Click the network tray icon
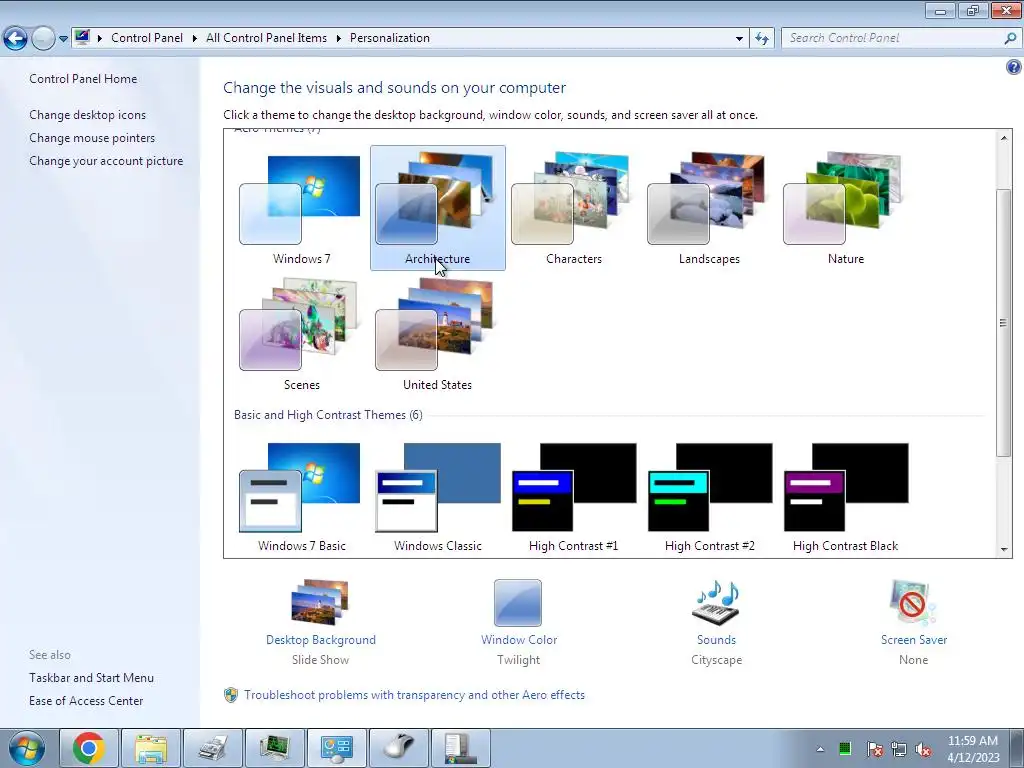Image resolution: width=1024 pixels, height=768 pixels. 899,749
